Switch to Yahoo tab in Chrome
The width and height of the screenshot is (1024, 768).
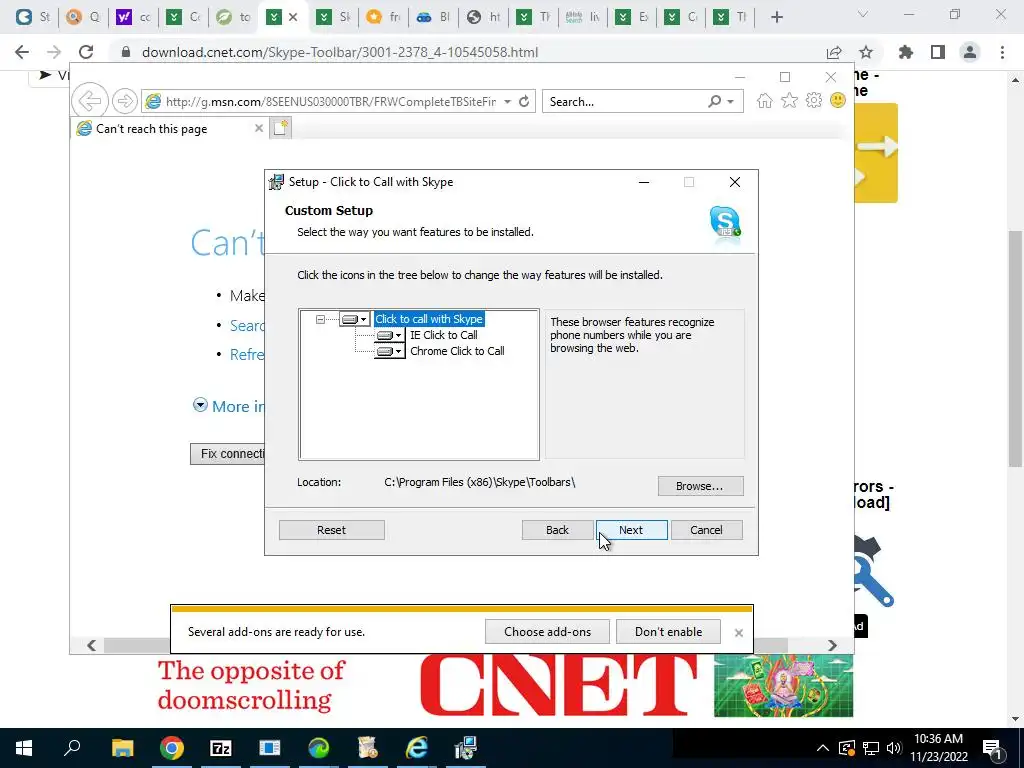pos(133,17)
